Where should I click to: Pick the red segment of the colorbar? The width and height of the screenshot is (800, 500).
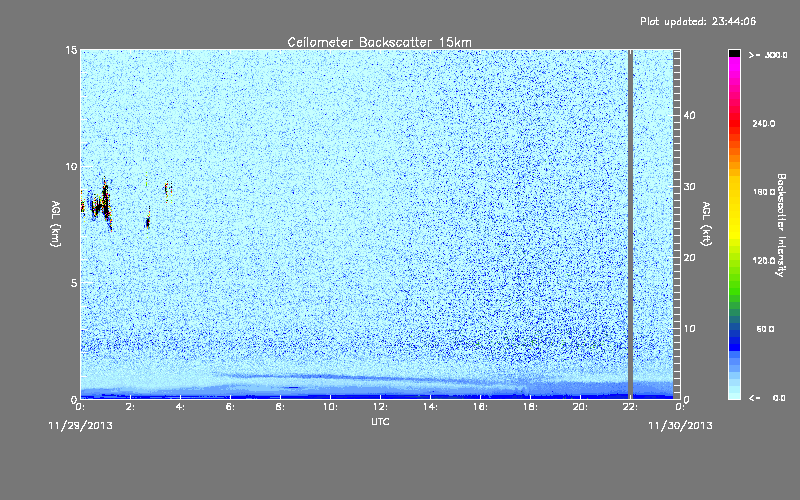(734, 122)
